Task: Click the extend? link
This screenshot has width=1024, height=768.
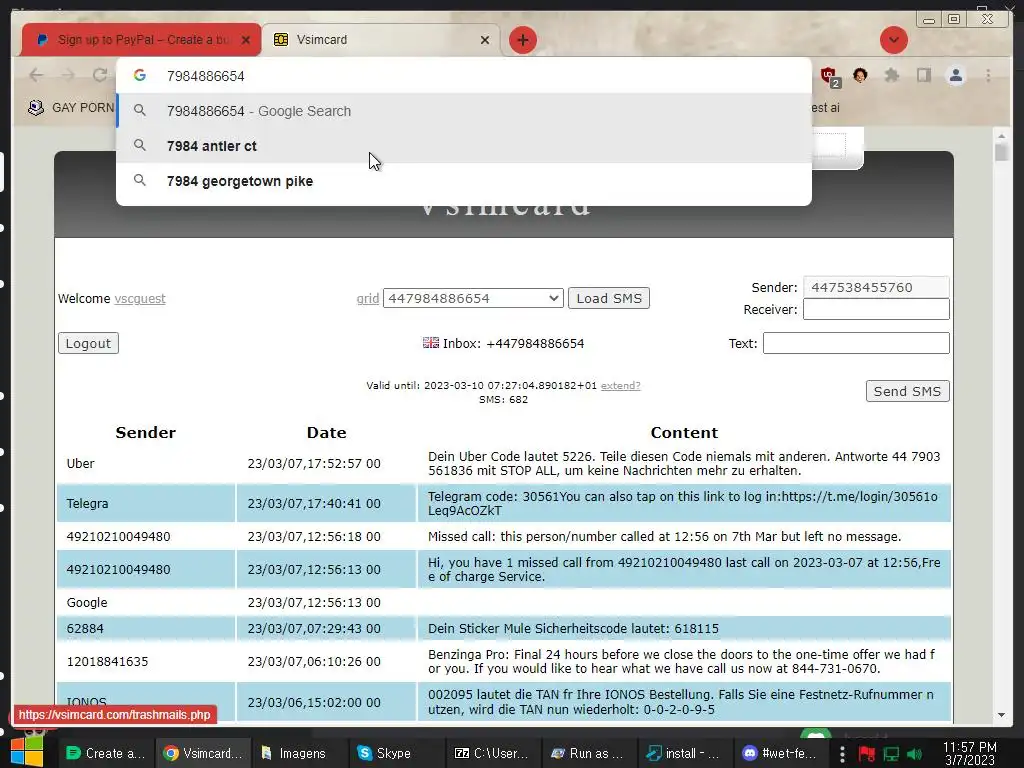Action: pos(620,386)
